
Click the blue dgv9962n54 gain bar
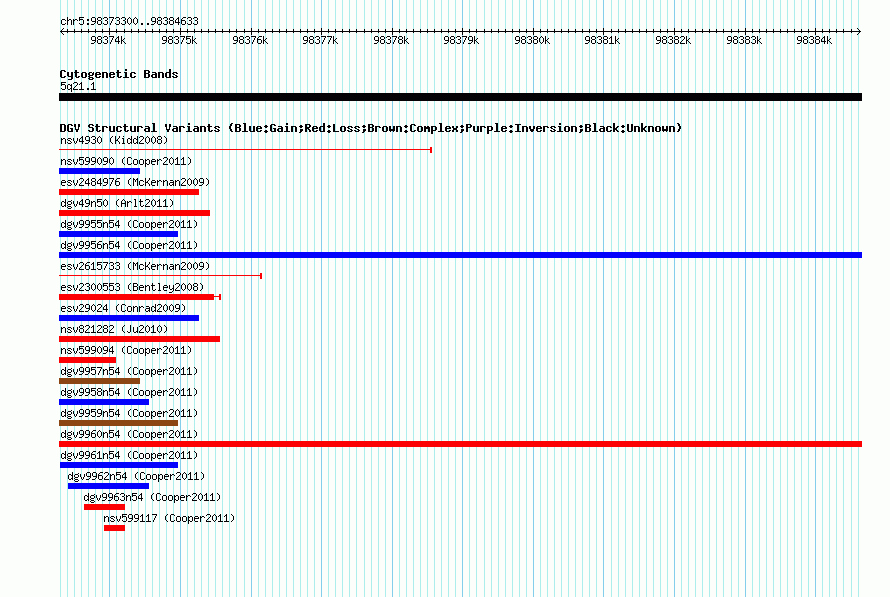[108, 486]
